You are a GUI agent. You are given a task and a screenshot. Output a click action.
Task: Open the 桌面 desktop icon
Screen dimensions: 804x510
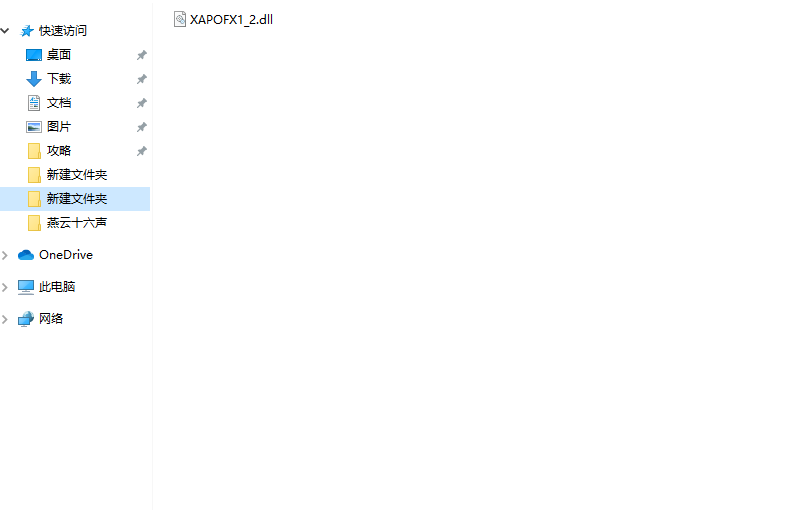pos(34,55)
